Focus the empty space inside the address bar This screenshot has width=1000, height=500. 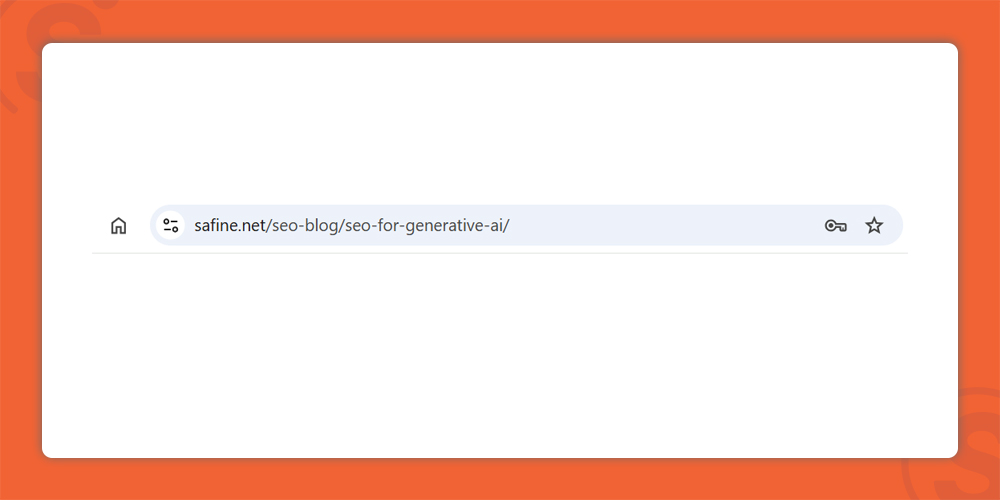[663, 225]
